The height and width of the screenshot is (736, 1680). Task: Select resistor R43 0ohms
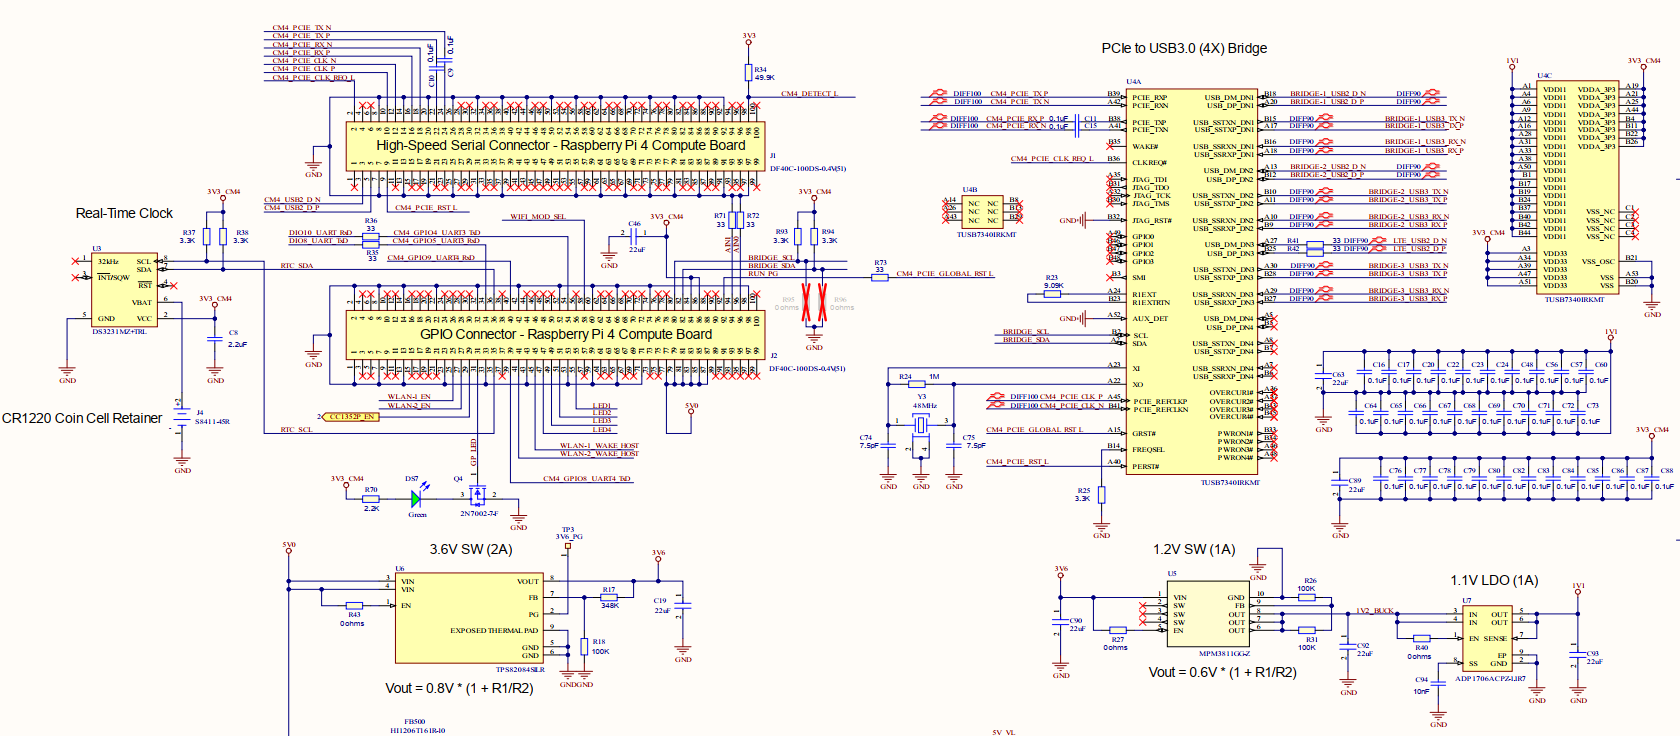click(x=354, y=605)
